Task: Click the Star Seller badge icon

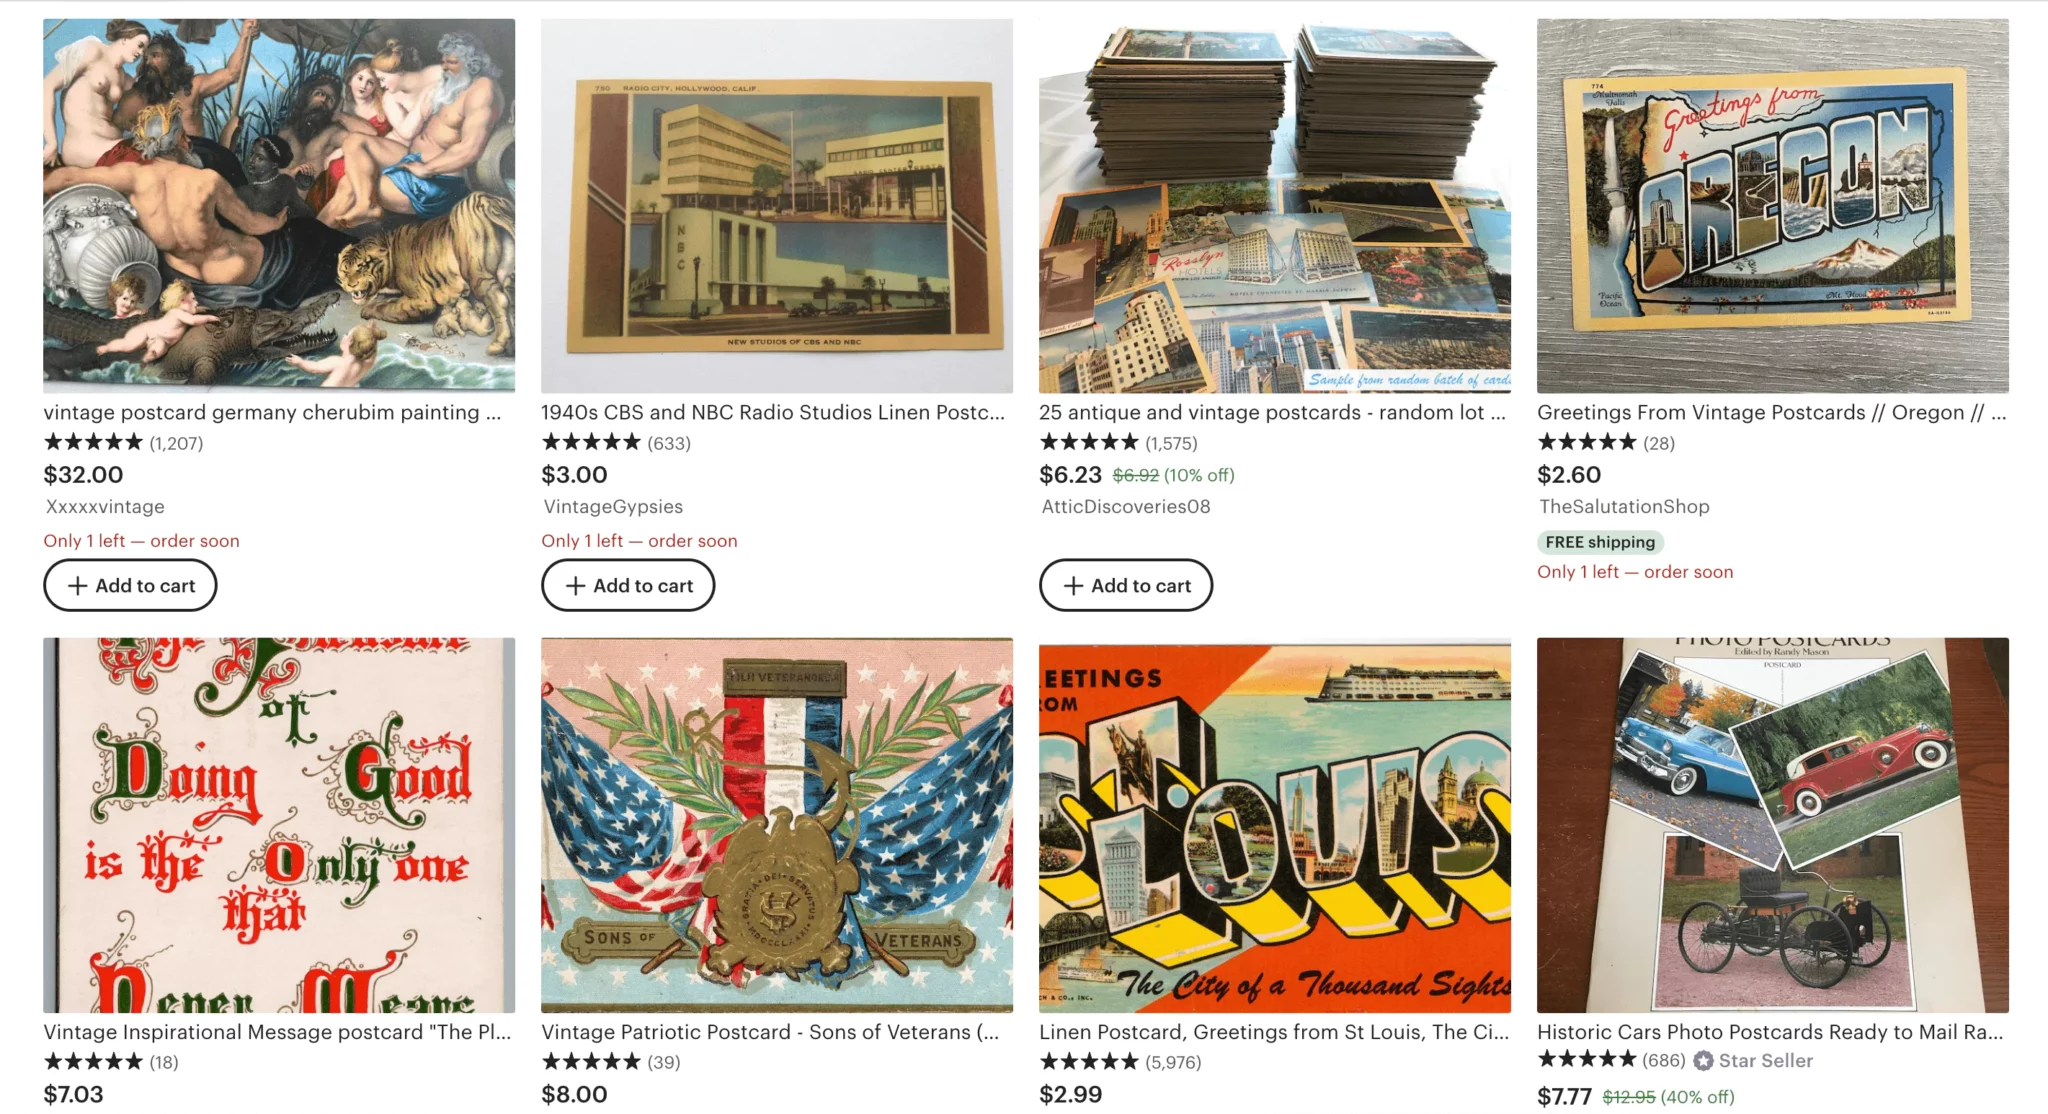Action: [x=1703, y=1061]
